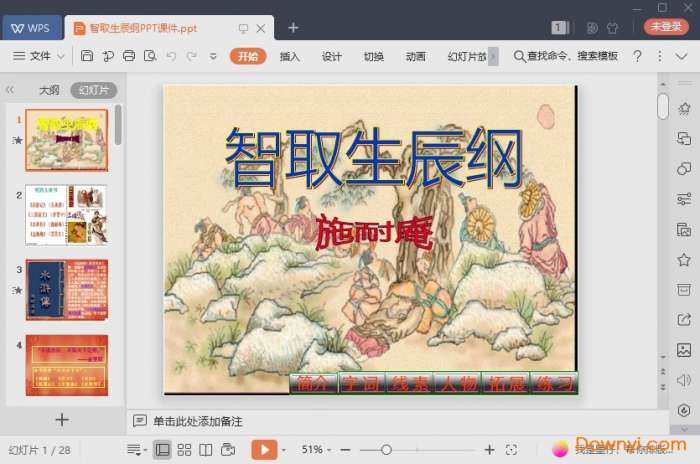
Task: Select slide 4 orange thumbnail
Action: click(67, 365)
